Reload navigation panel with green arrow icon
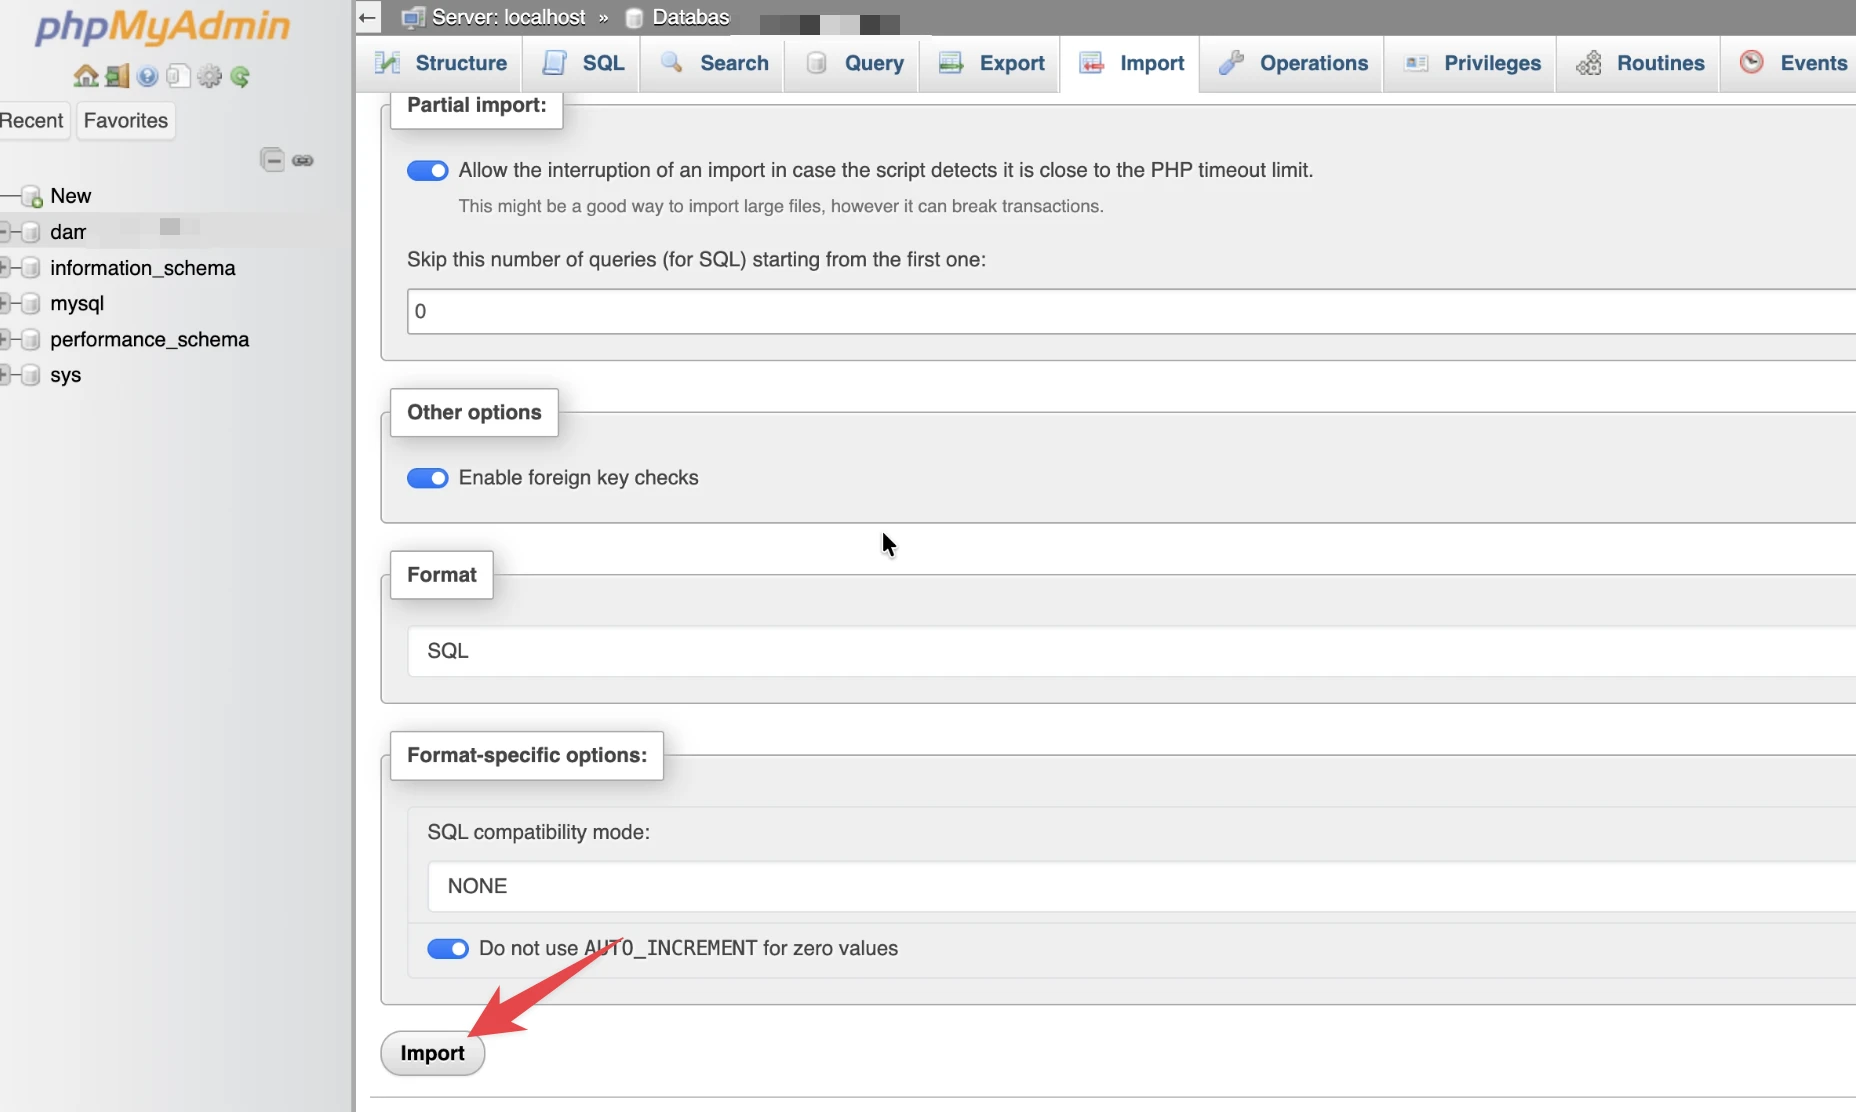The height and width of the screenshot is (1112, 1856). click(x=240, y=76)
